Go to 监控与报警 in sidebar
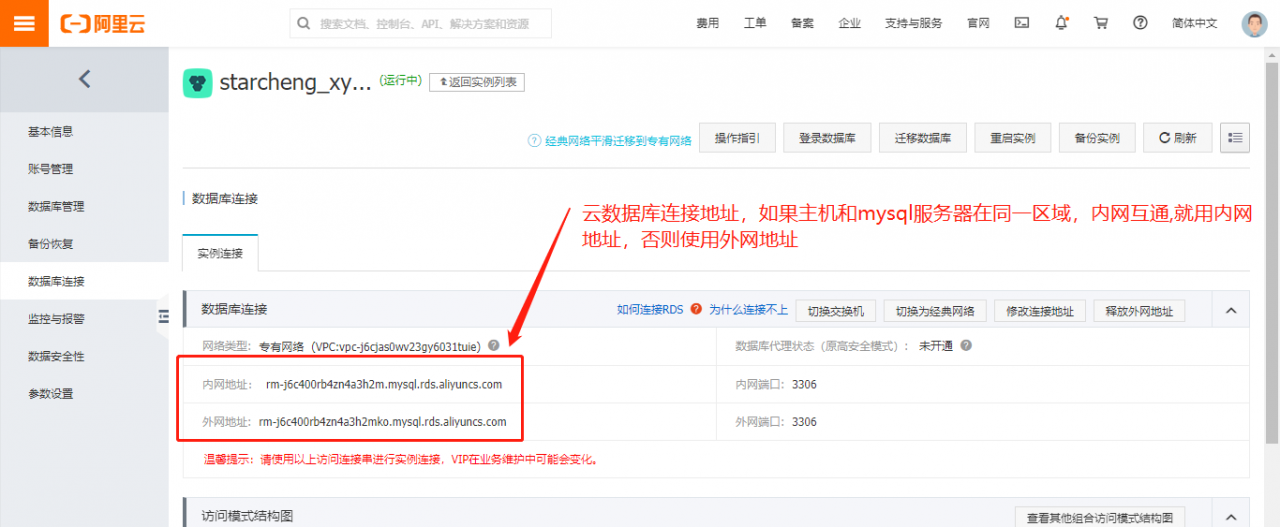 [x=56, y=319]
